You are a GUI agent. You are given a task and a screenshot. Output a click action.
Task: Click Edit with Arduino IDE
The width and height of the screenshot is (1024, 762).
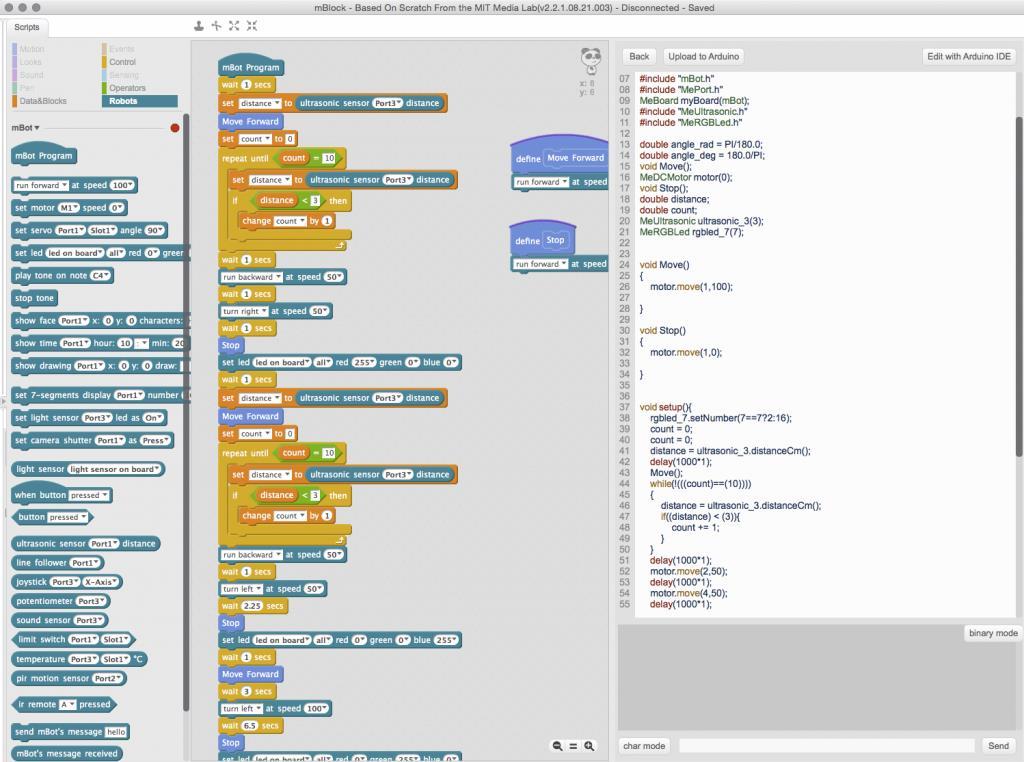click(968, 57)
